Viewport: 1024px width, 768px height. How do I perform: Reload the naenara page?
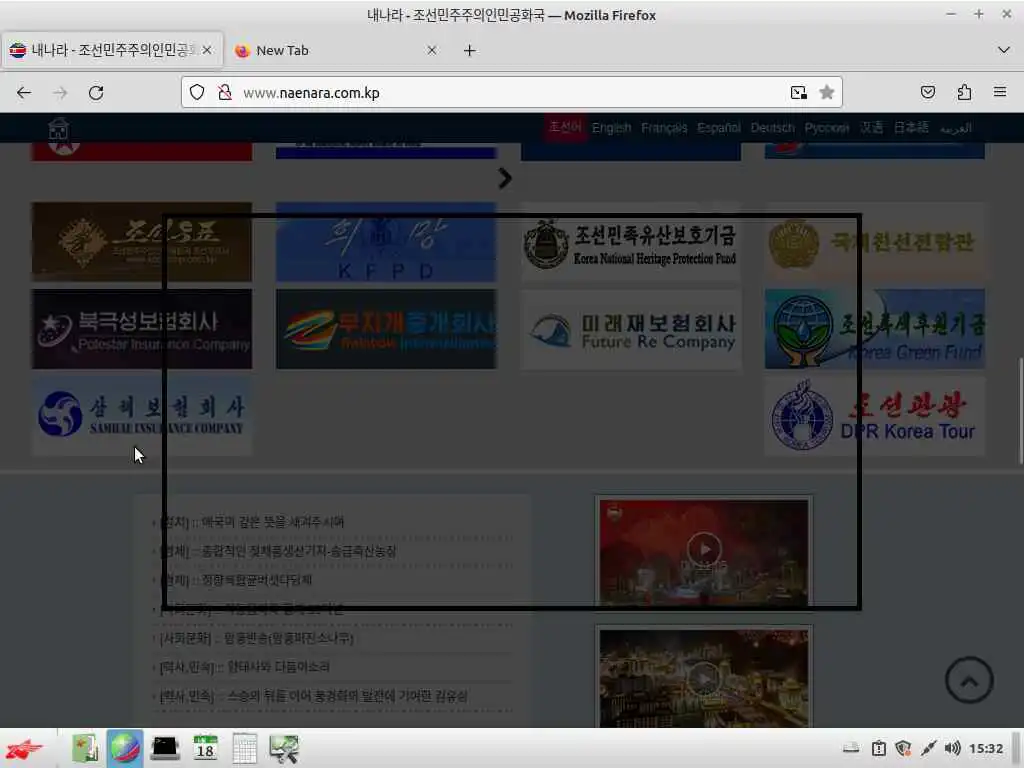[x=96, y=93]
